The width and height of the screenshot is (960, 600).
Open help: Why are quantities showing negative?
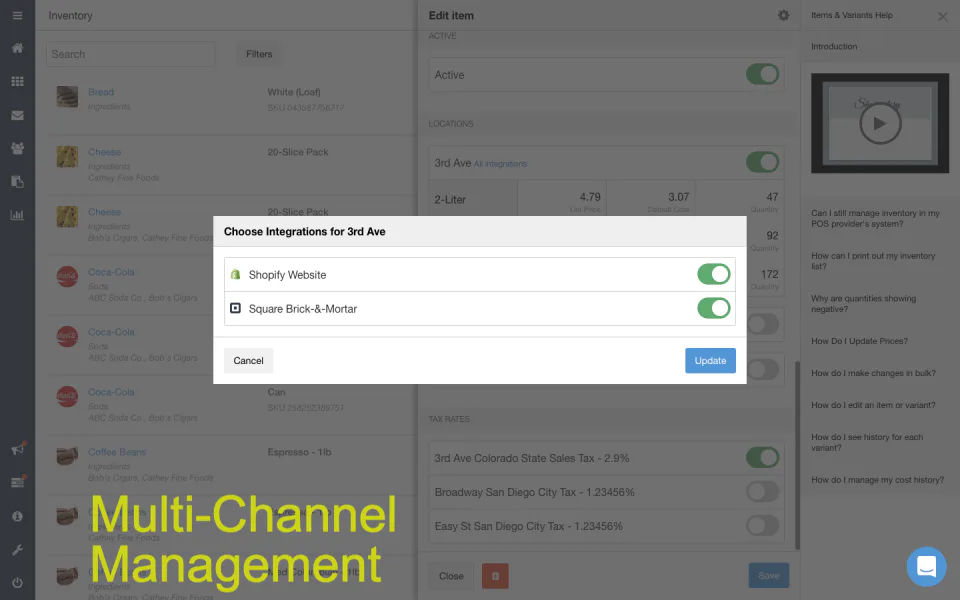pyautogui.click(x=863, y=304)
